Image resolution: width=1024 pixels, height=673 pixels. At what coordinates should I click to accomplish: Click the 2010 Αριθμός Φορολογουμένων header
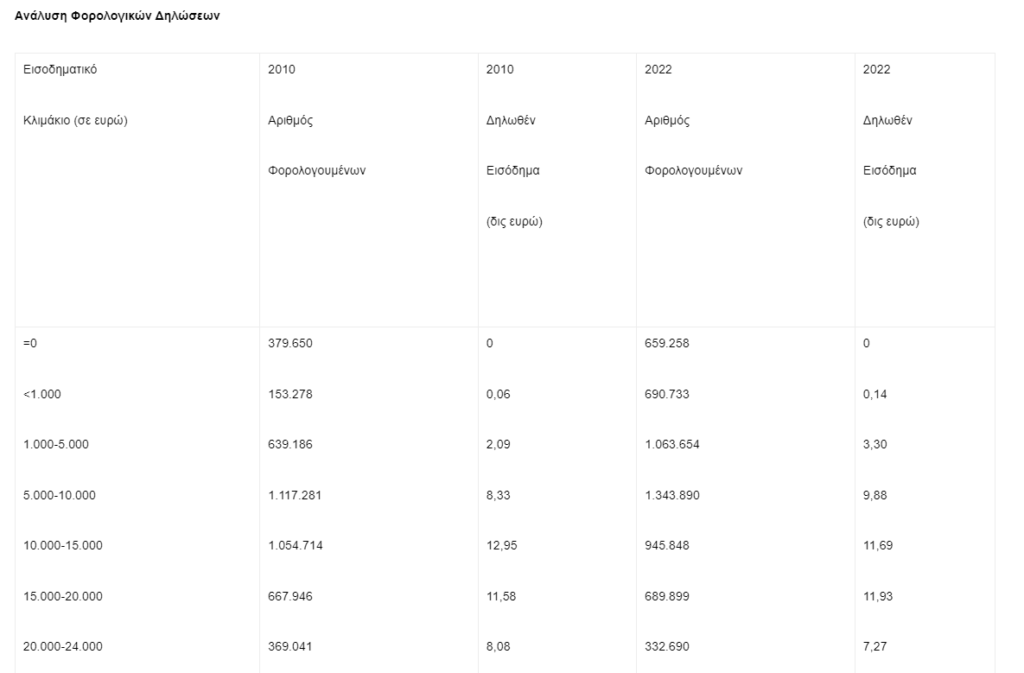pyautogui.click(x=369, y=190)
